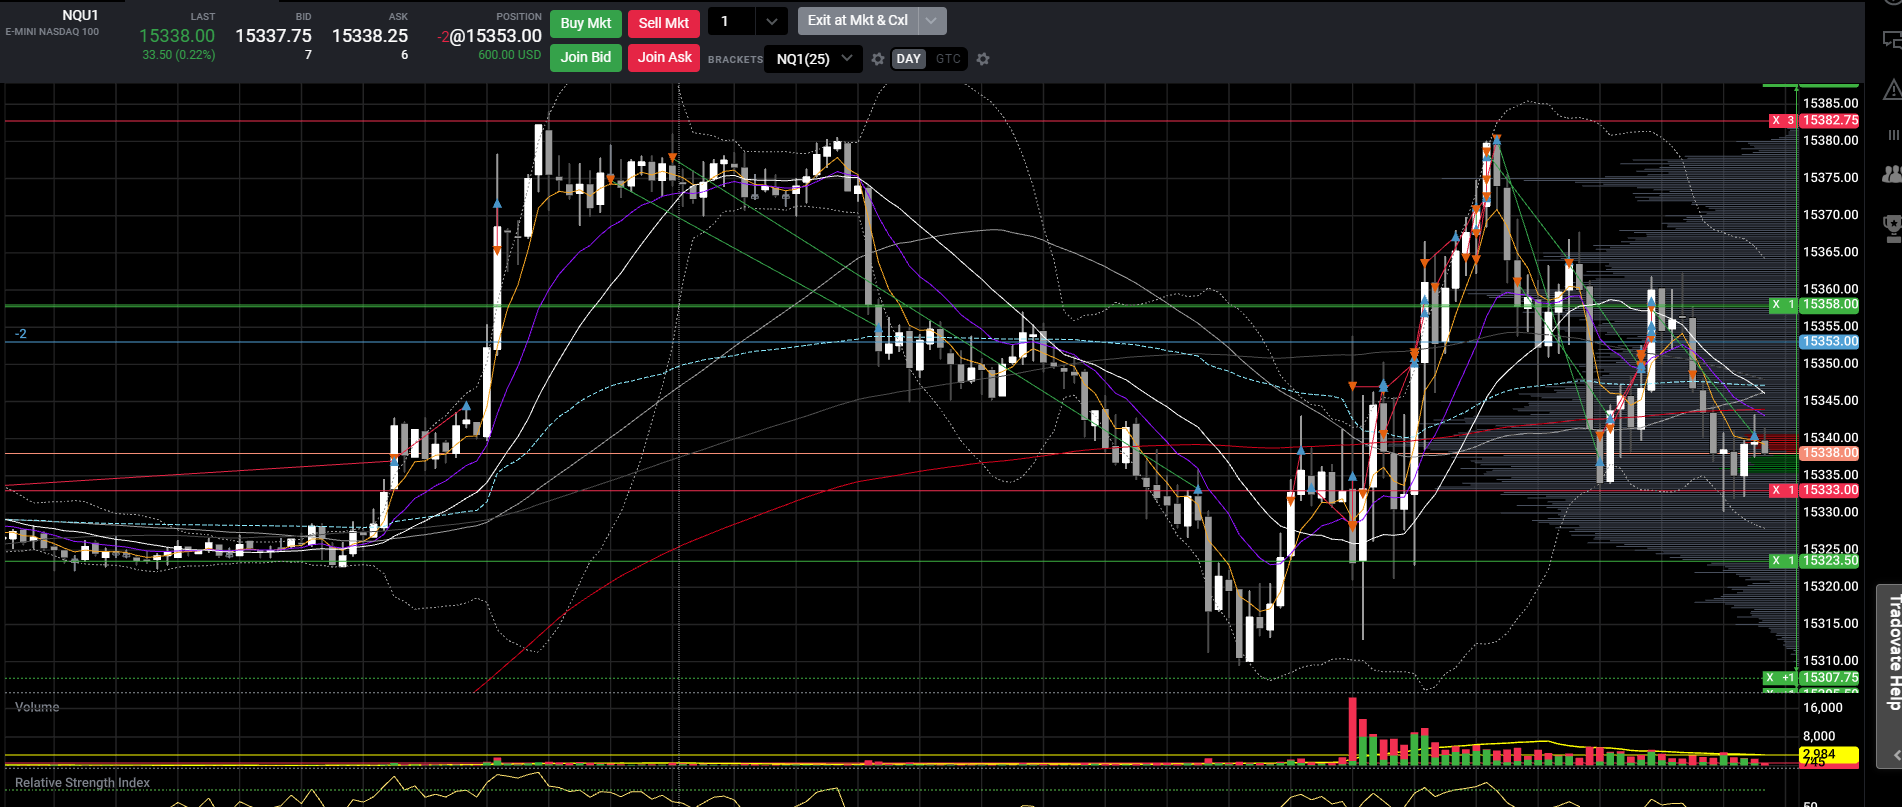1902x807 pixels.
Task: Cancel the sell order at 15382.75
Action: click(x=1776, y=121)
